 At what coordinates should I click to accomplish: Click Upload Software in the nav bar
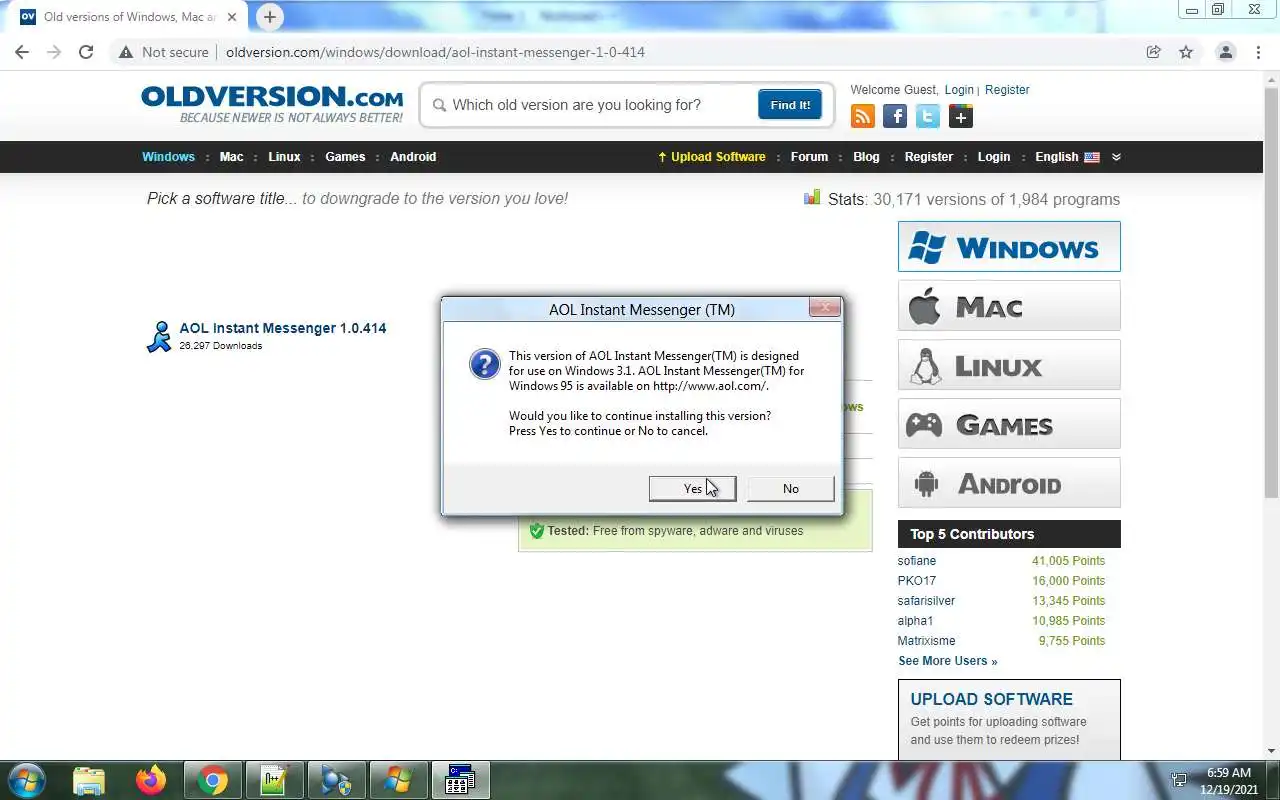tap(711, 157)
